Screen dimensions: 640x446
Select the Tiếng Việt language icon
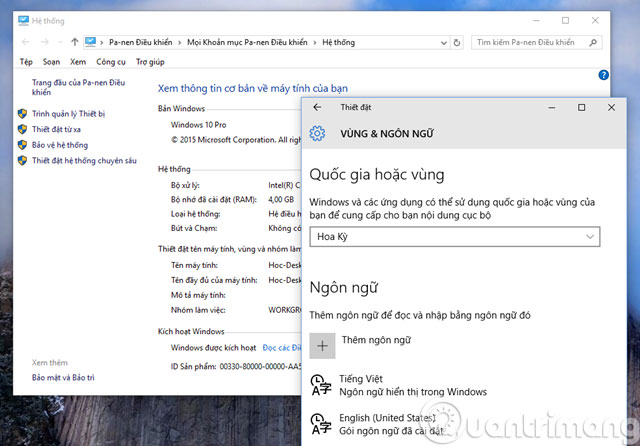[321, 386]
